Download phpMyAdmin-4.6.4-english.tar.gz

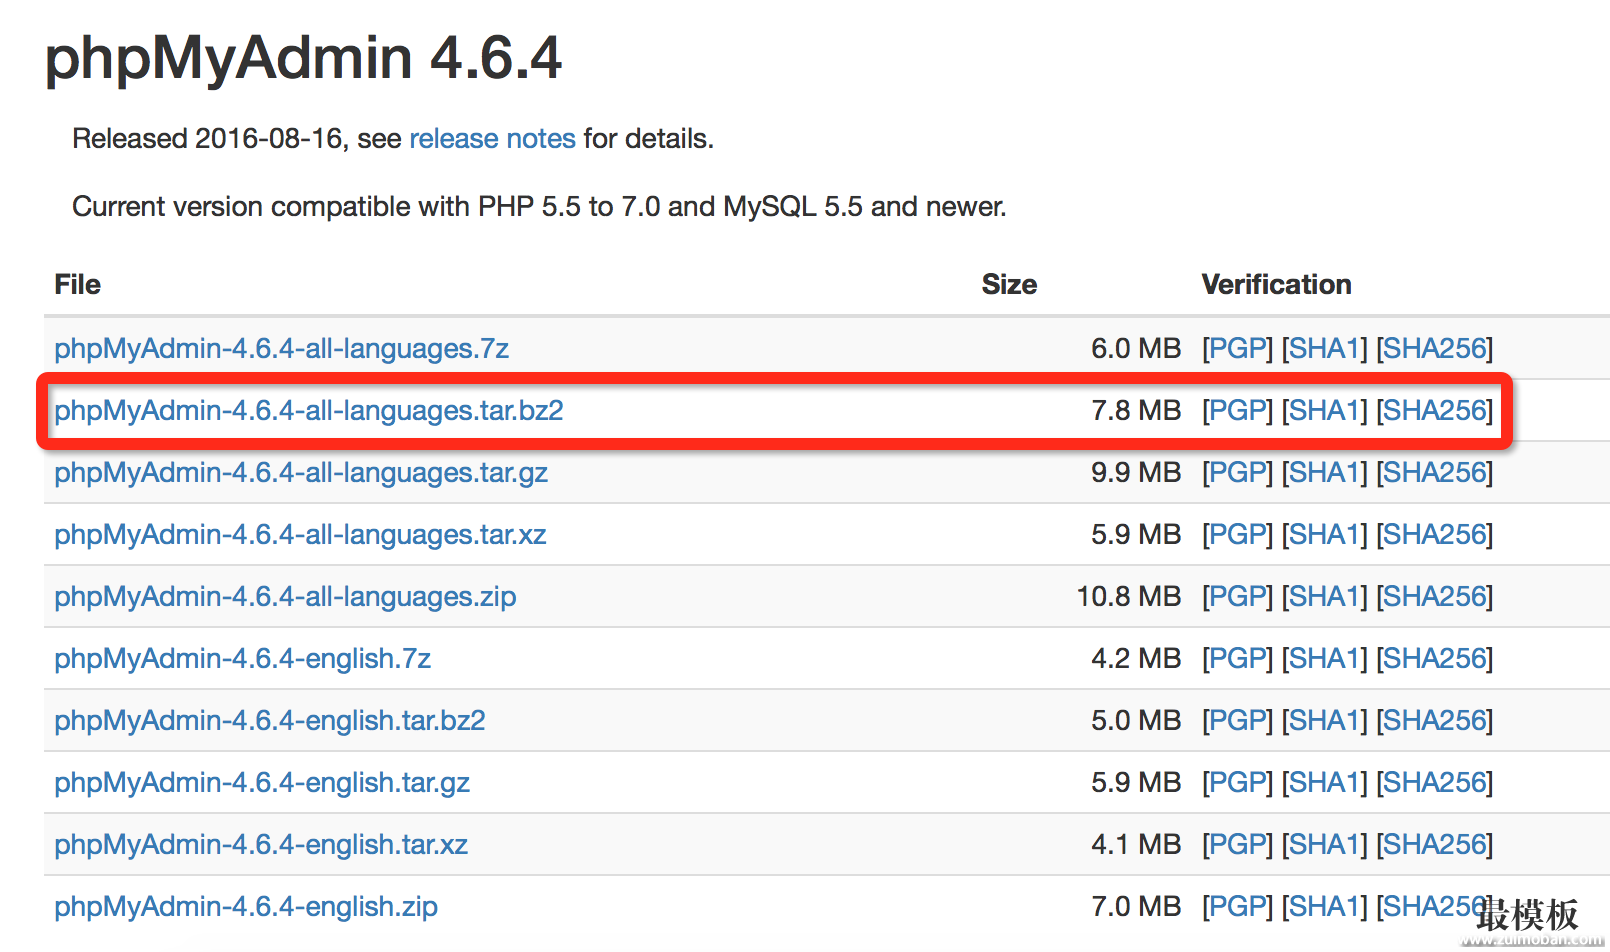[x=262, y=782]
